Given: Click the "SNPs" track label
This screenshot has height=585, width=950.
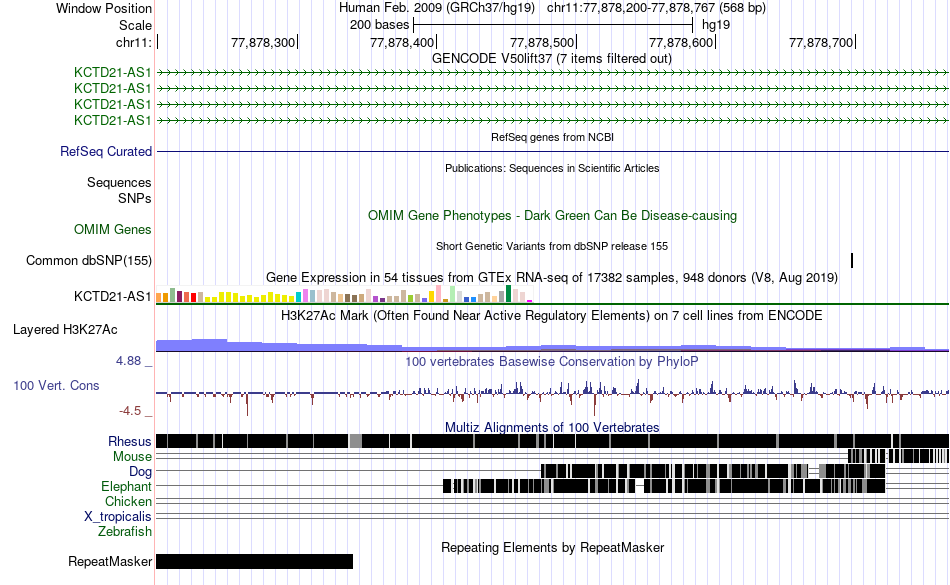Looking at the screenshot, I should pos(135,198).
